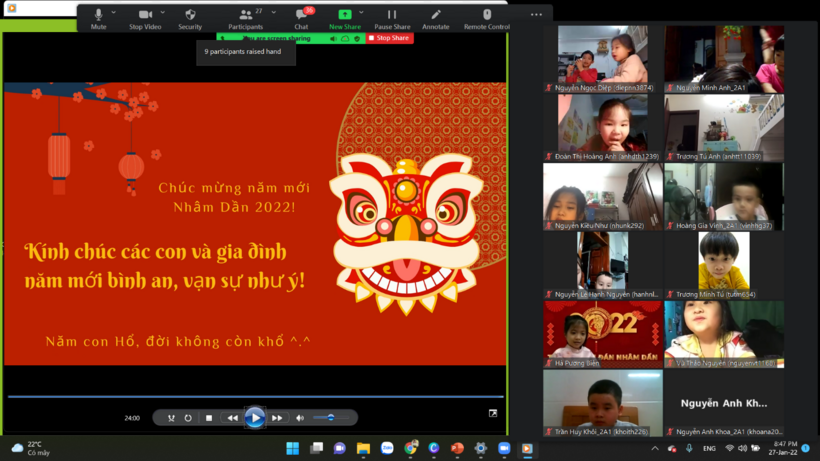Select Nguyễn Minh Anh_2A1 video tile
Image resolution: width=820 pixels, height=461 pixels.
[724, 59]
